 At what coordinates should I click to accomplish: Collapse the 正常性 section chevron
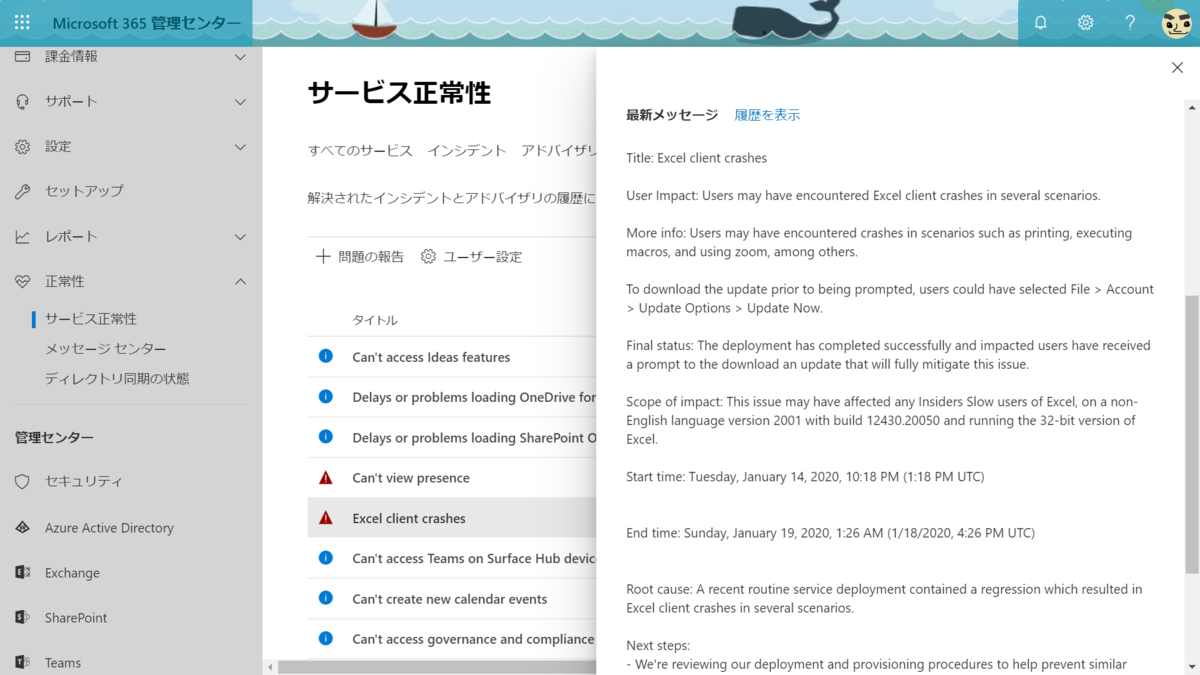click(x=240, y=282)
